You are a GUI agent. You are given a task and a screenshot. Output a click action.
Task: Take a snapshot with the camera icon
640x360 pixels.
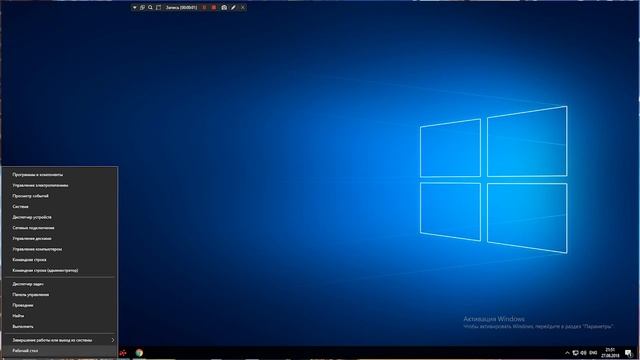[224, 7]
